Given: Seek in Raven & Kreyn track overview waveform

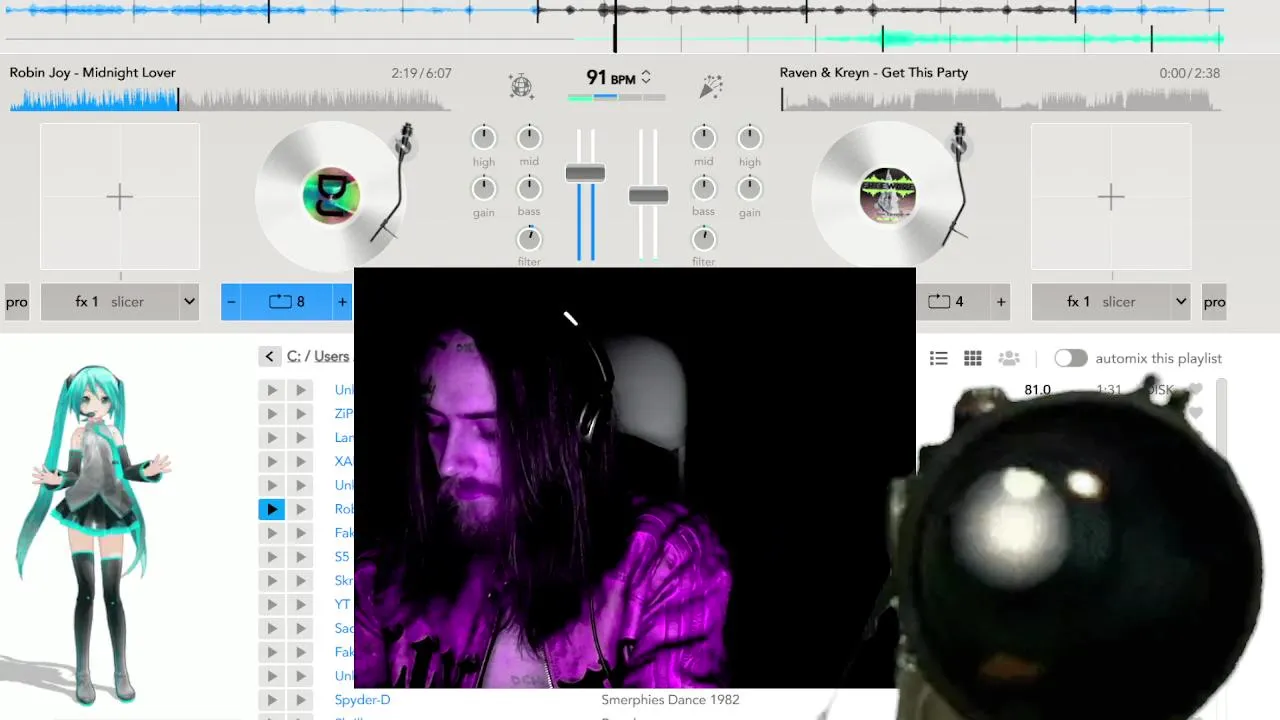Looking at the screenshot, I should coord(1000,99).
